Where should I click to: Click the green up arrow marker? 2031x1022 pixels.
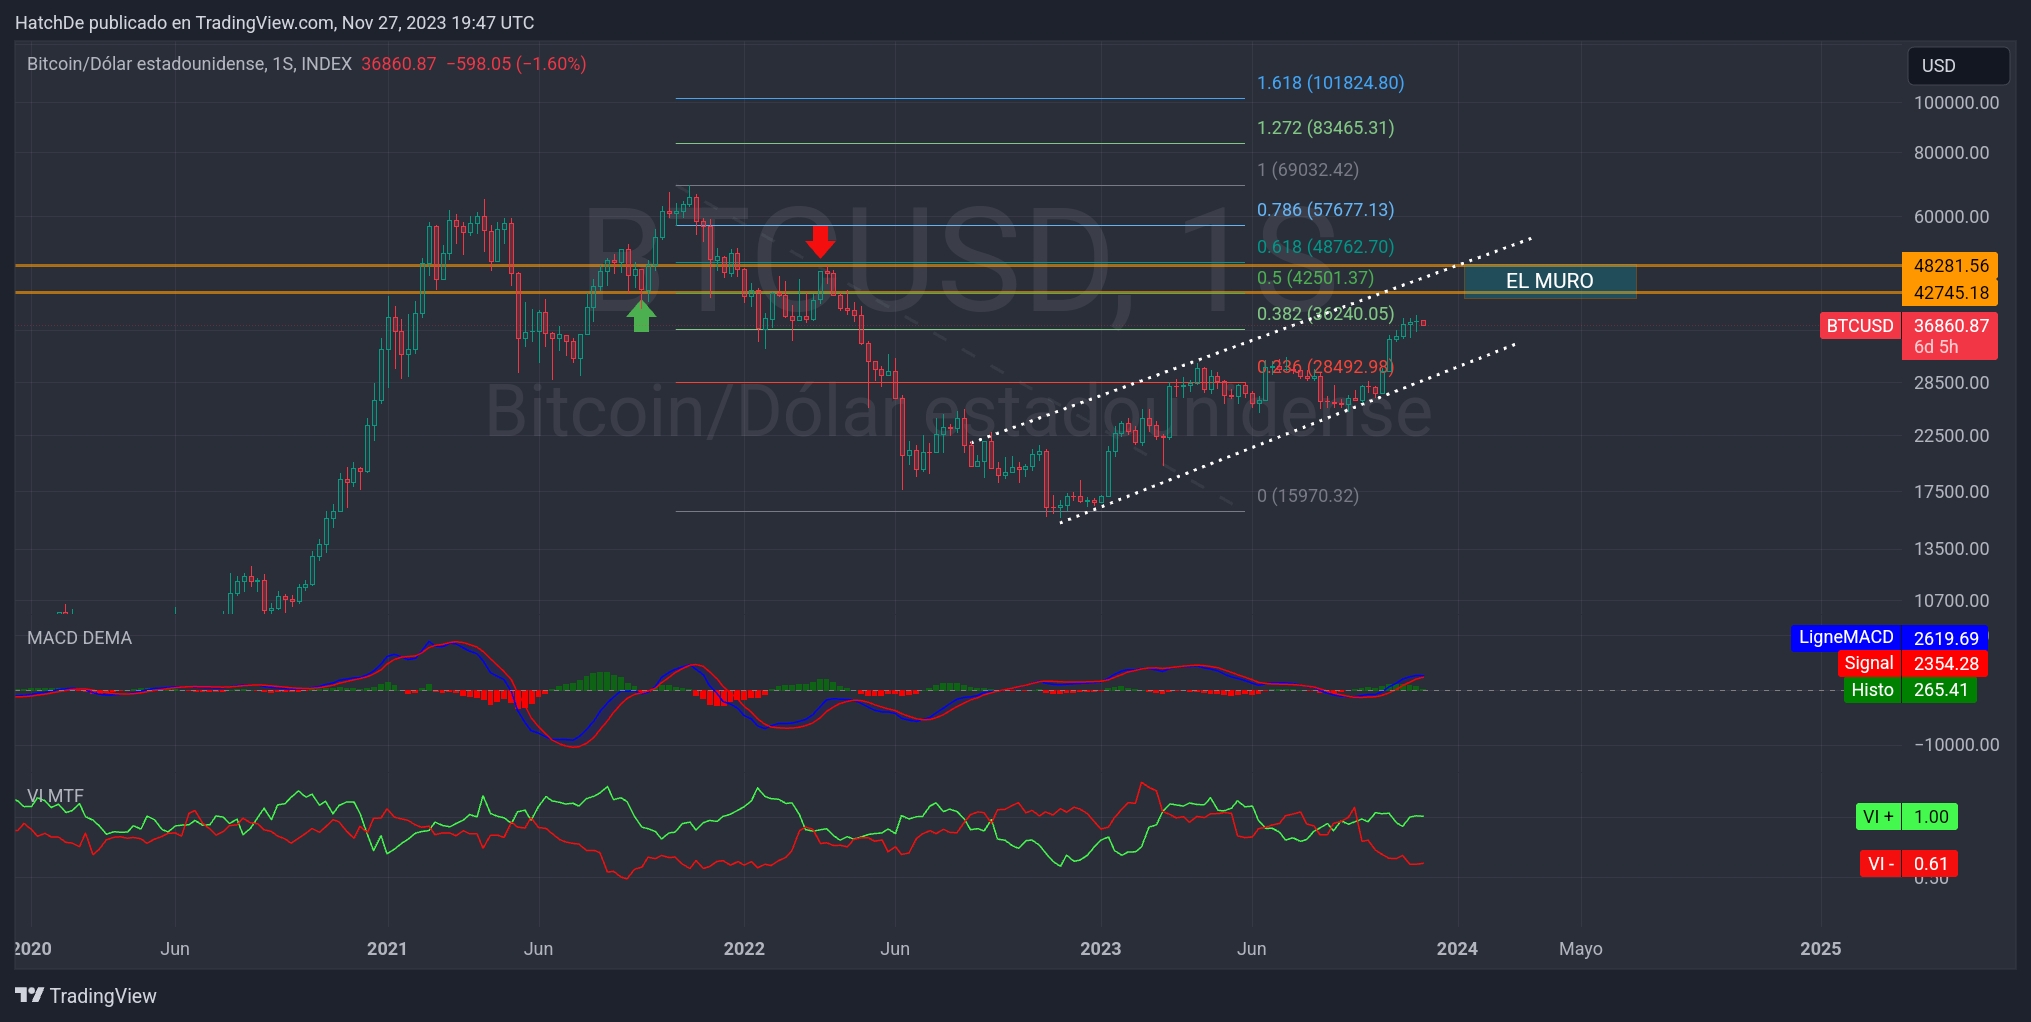[x=641, y=316]
